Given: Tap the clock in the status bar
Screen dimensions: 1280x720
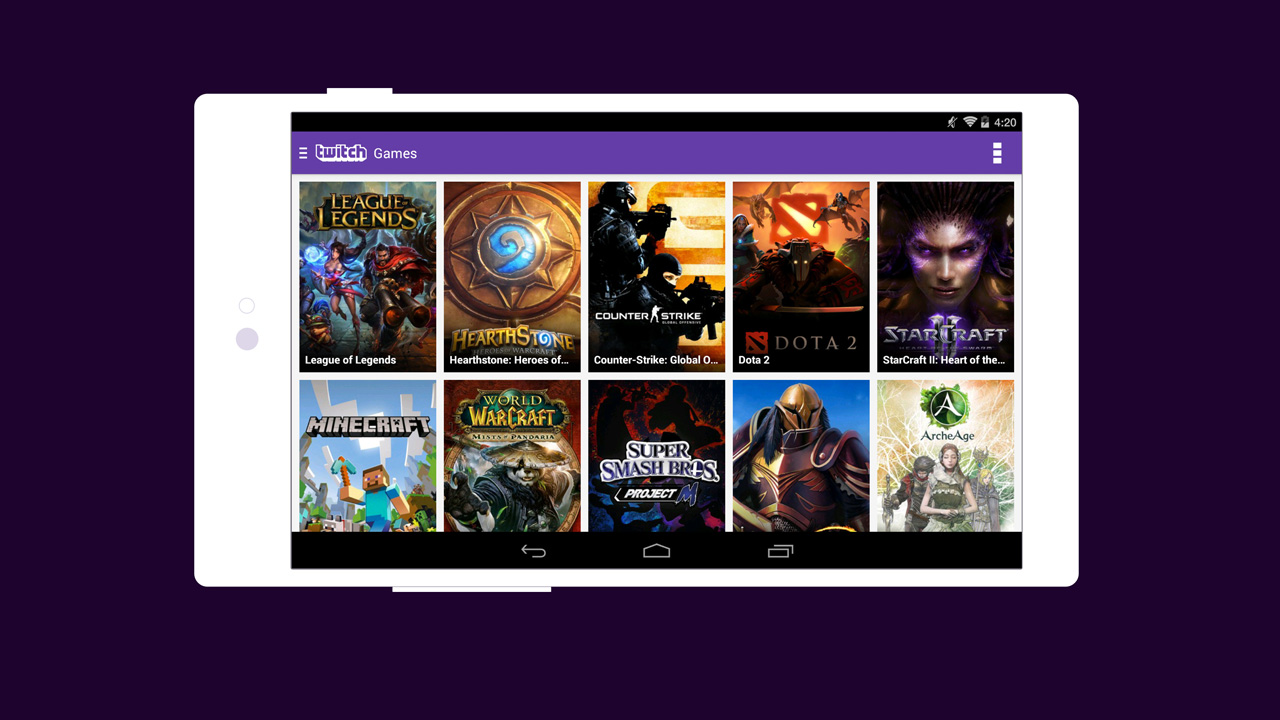Looking at the screenshot, I should [1006, 121].
